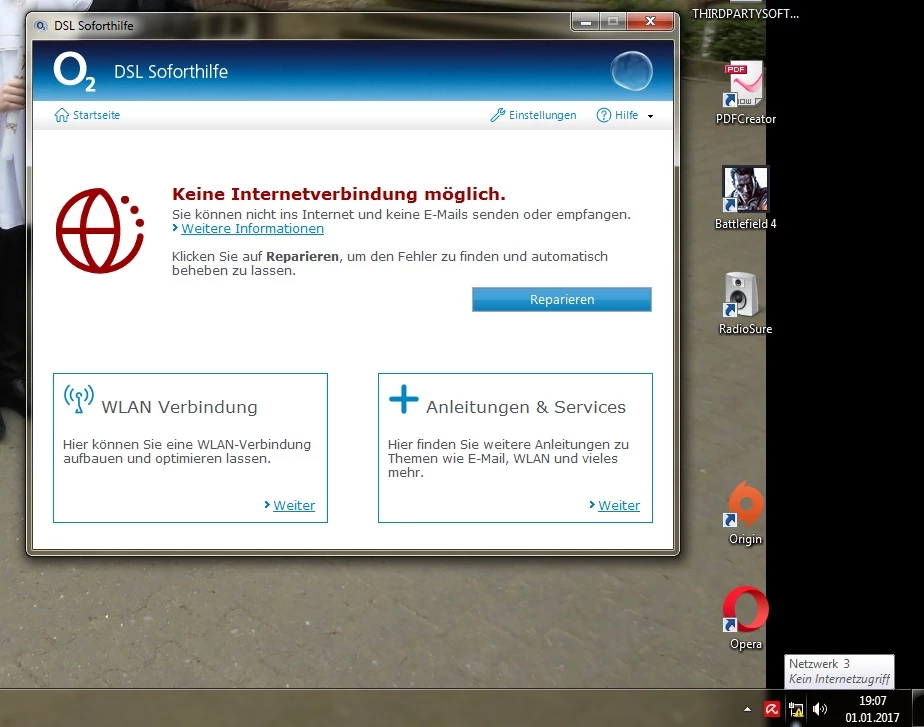Image resolution: width=924 pixels, height=727 pixels.
Task: Close the DSL Soforthilfe window
Action: pos(651,21)
